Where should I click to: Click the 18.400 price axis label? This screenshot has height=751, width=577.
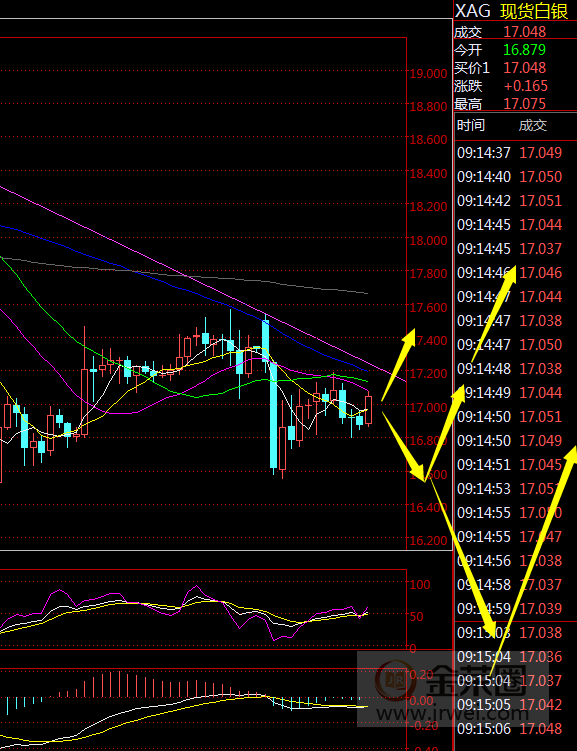tap(428, 173)
